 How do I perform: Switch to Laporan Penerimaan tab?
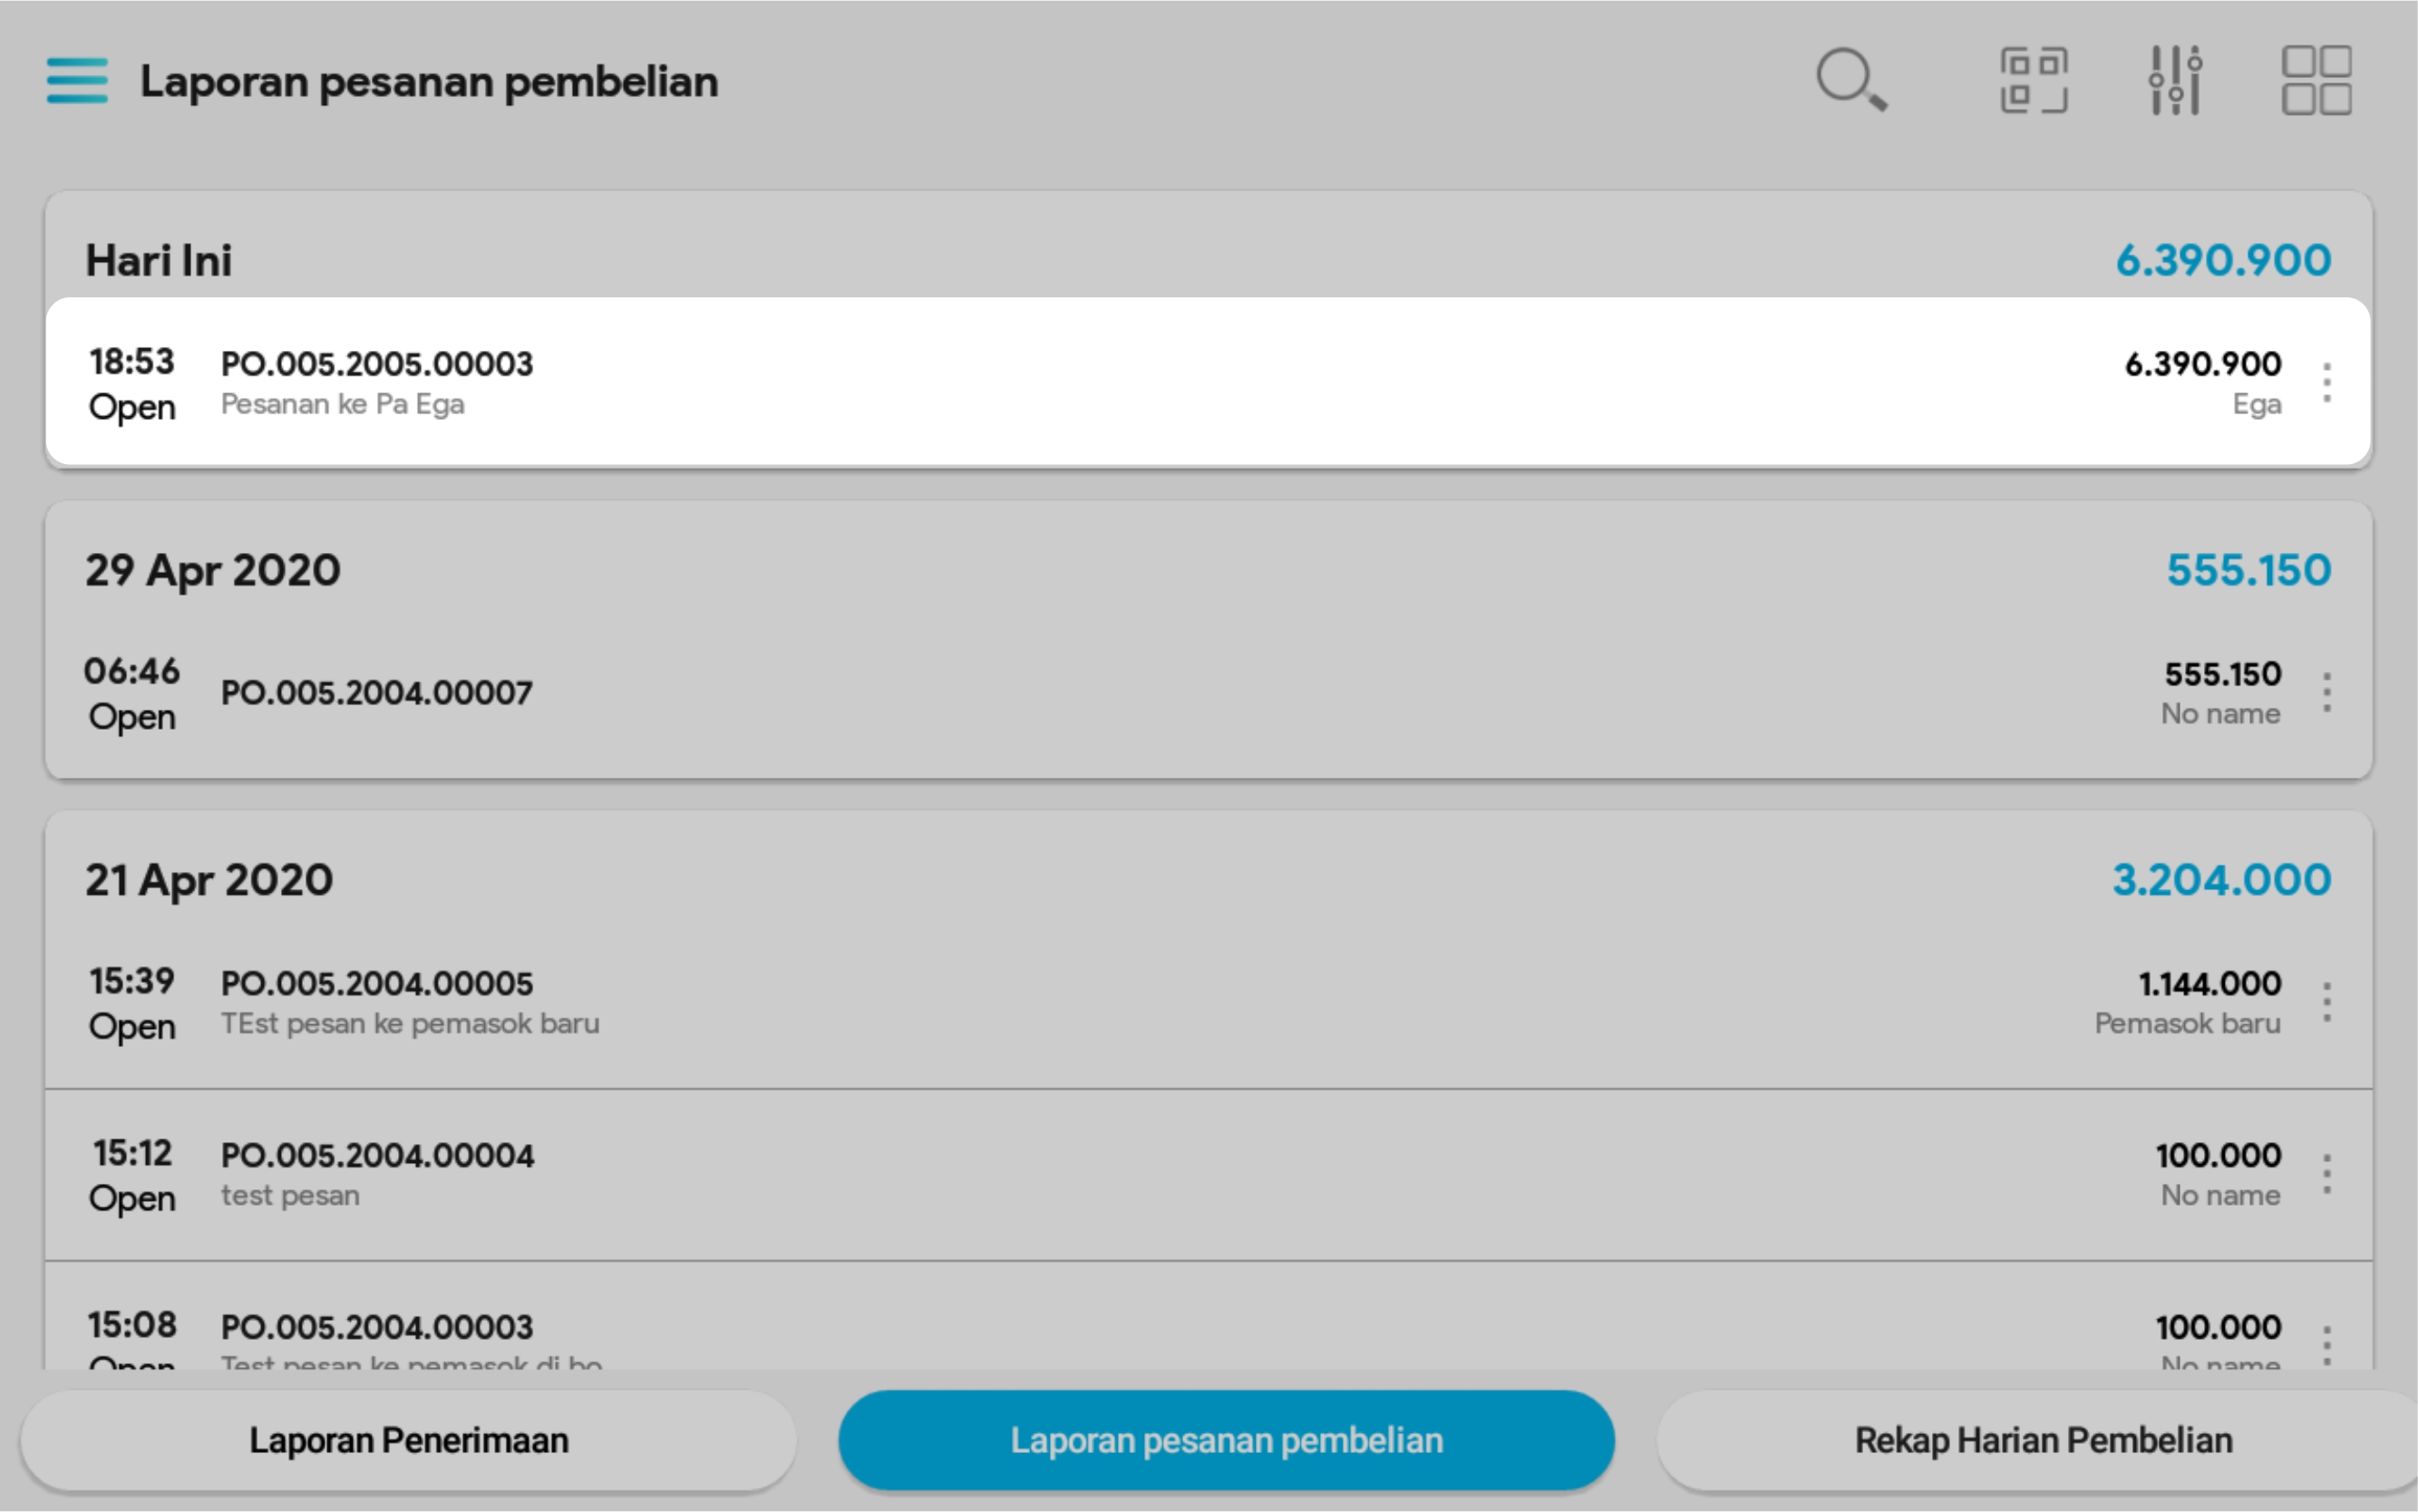click(x=408, y=1440)
